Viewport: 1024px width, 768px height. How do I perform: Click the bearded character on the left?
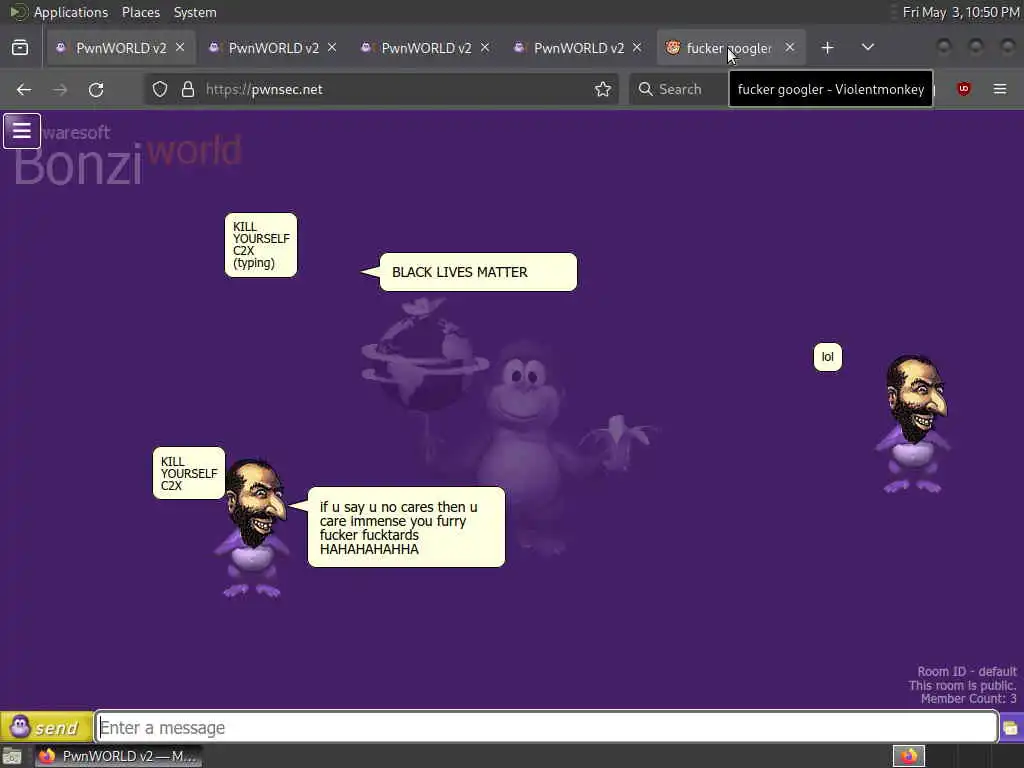point(252,528)
